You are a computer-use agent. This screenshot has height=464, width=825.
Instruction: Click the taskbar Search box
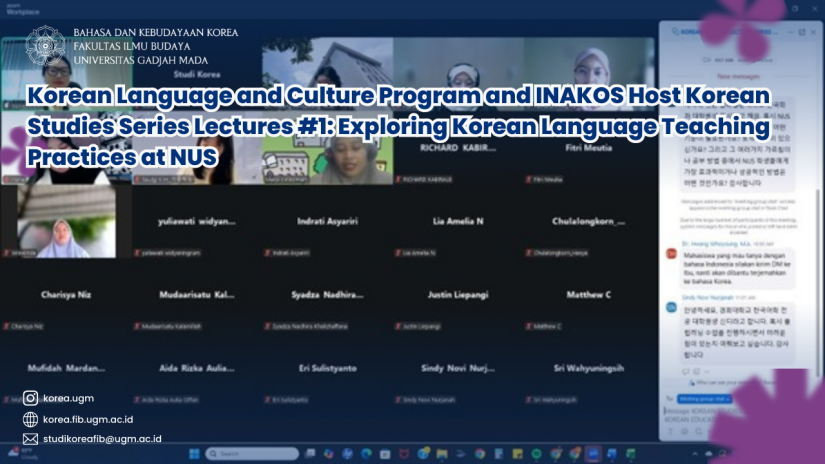click(236, 453)
